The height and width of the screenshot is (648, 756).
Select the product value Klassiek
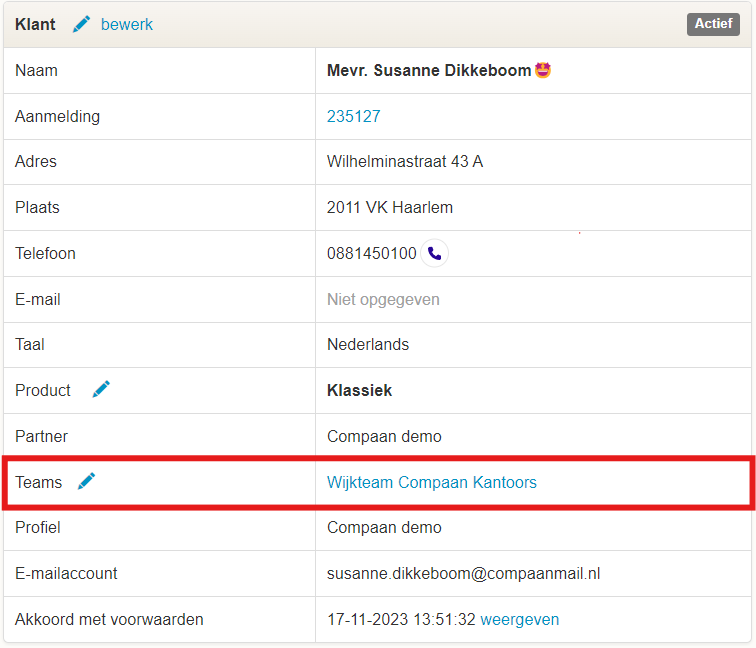pos(359,390)
